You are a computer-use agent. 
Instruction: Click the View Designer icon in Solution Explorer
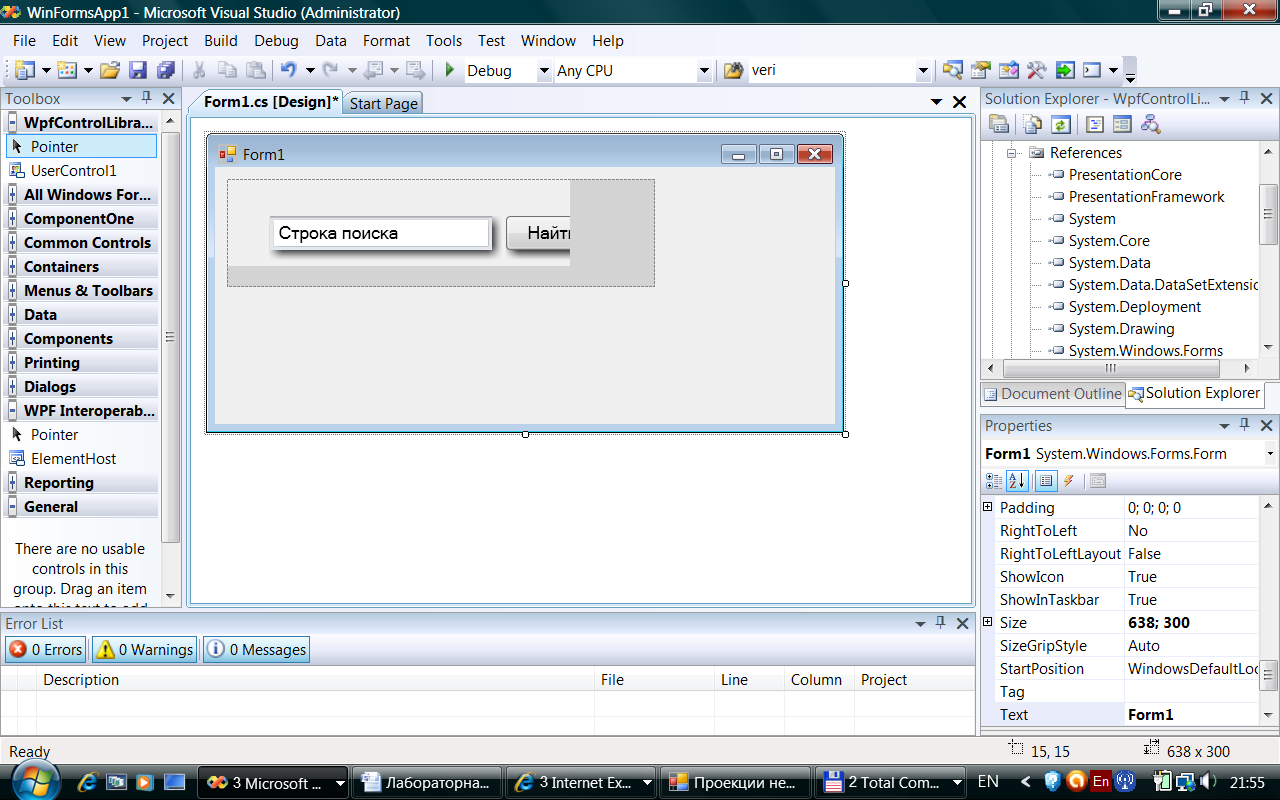tap(1122, 124)
